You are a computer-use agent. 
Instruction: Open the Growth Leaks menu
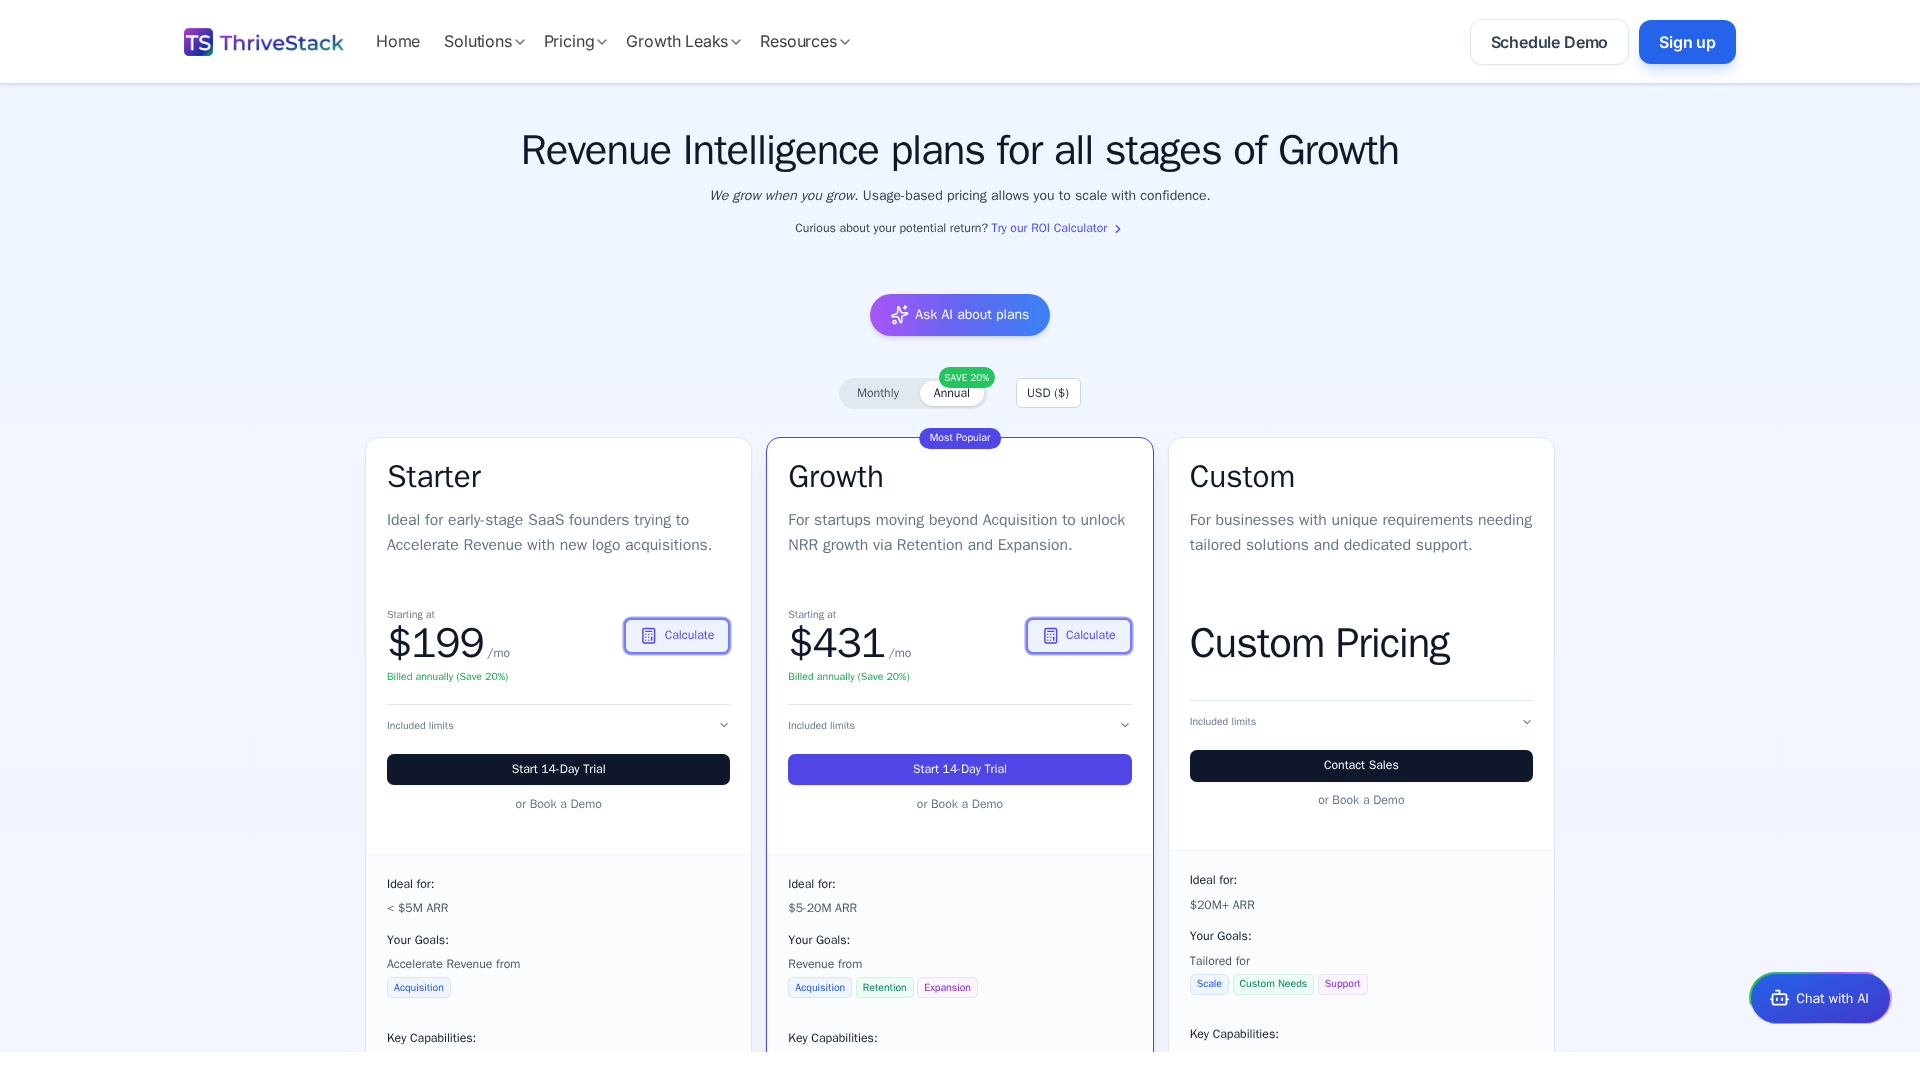pos(682,41)
